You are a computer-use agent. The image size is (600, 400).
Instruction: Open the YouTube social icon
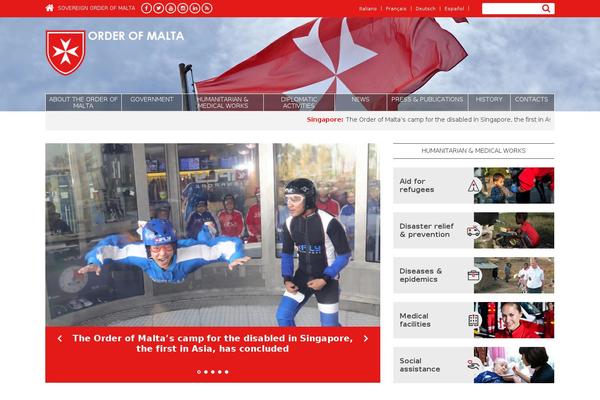click(x=171, y=8)
